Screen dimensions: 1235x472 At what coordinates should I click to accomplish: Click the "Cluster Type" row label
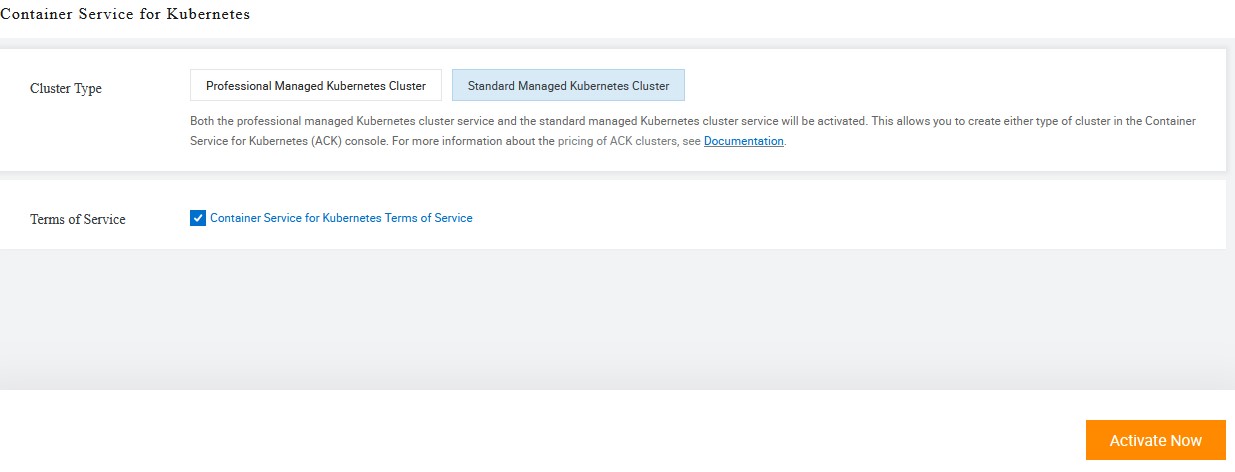66,88
